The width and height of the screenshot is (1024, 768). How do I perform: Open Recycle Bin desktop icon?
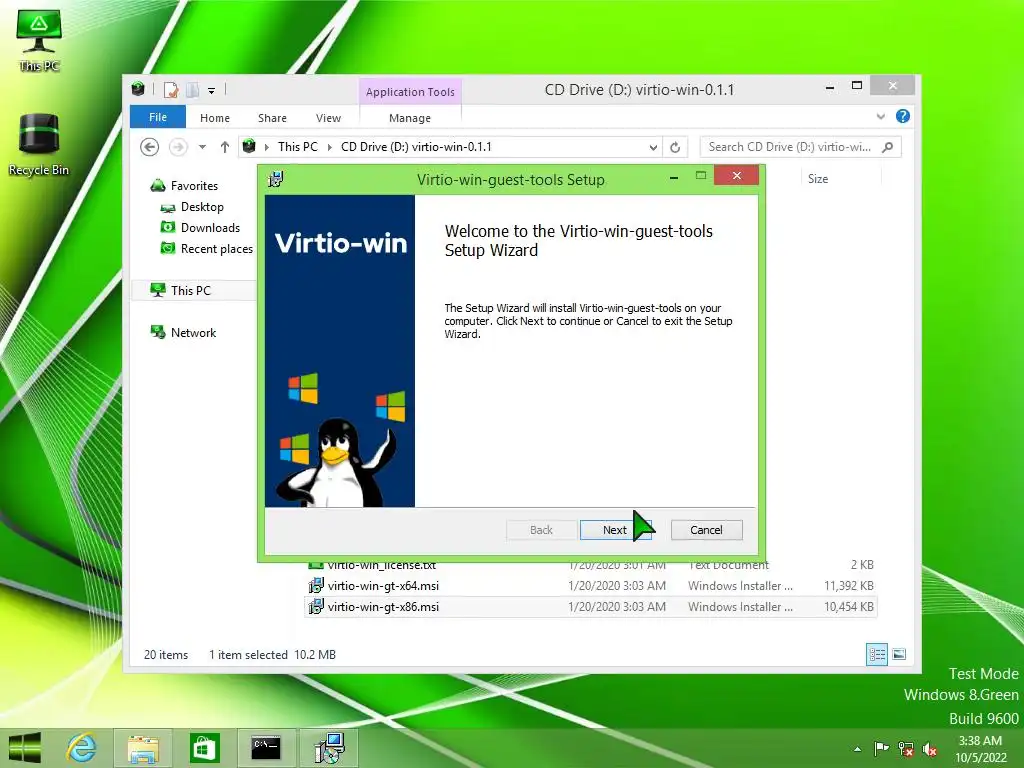click(39, 144)
